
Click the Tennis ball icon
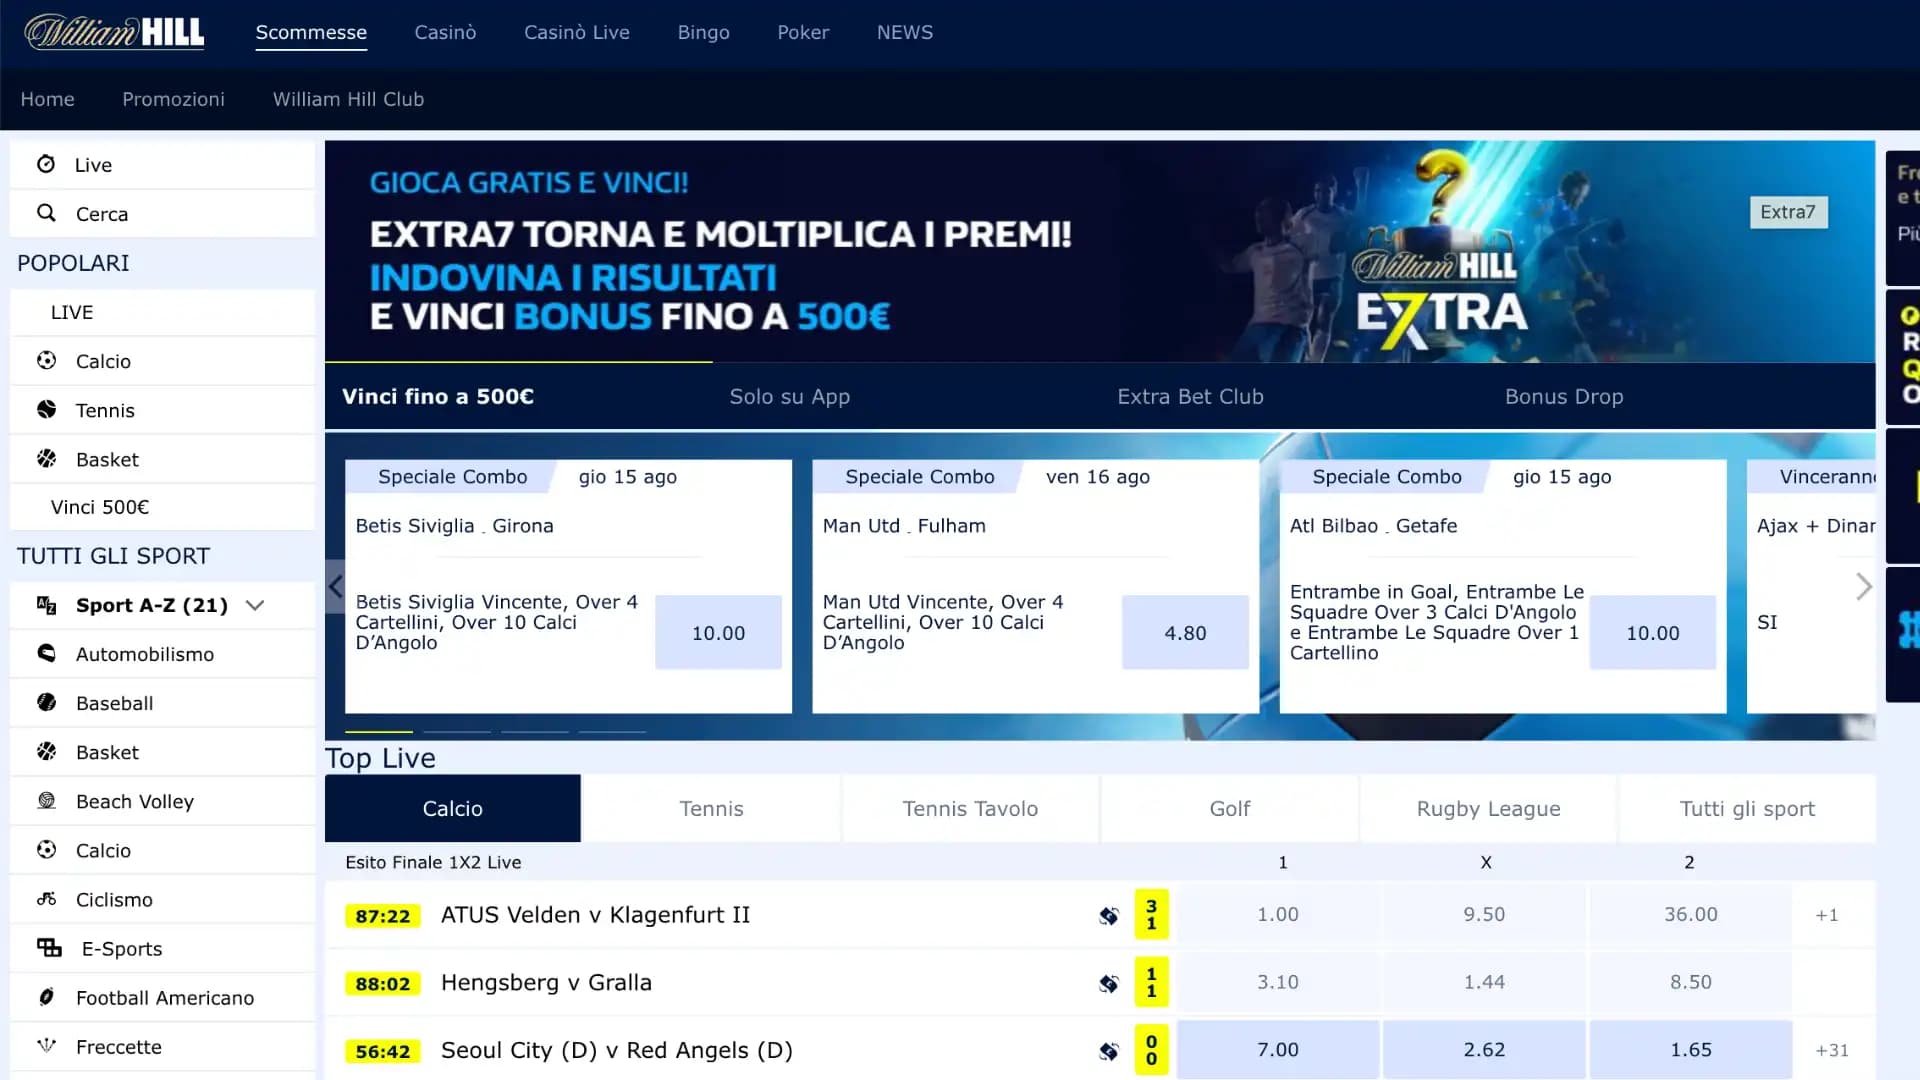[x=46, y=410]
